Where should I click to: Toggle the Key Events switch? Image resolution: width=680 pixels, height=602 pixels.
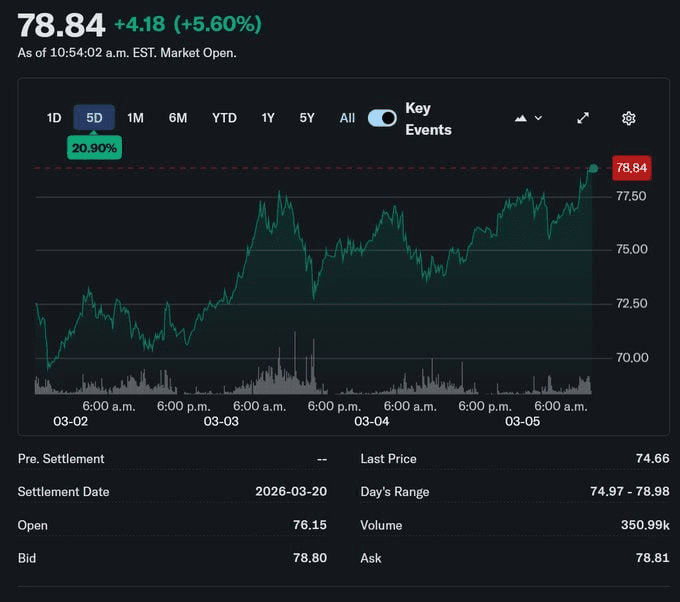coord(382,118)
